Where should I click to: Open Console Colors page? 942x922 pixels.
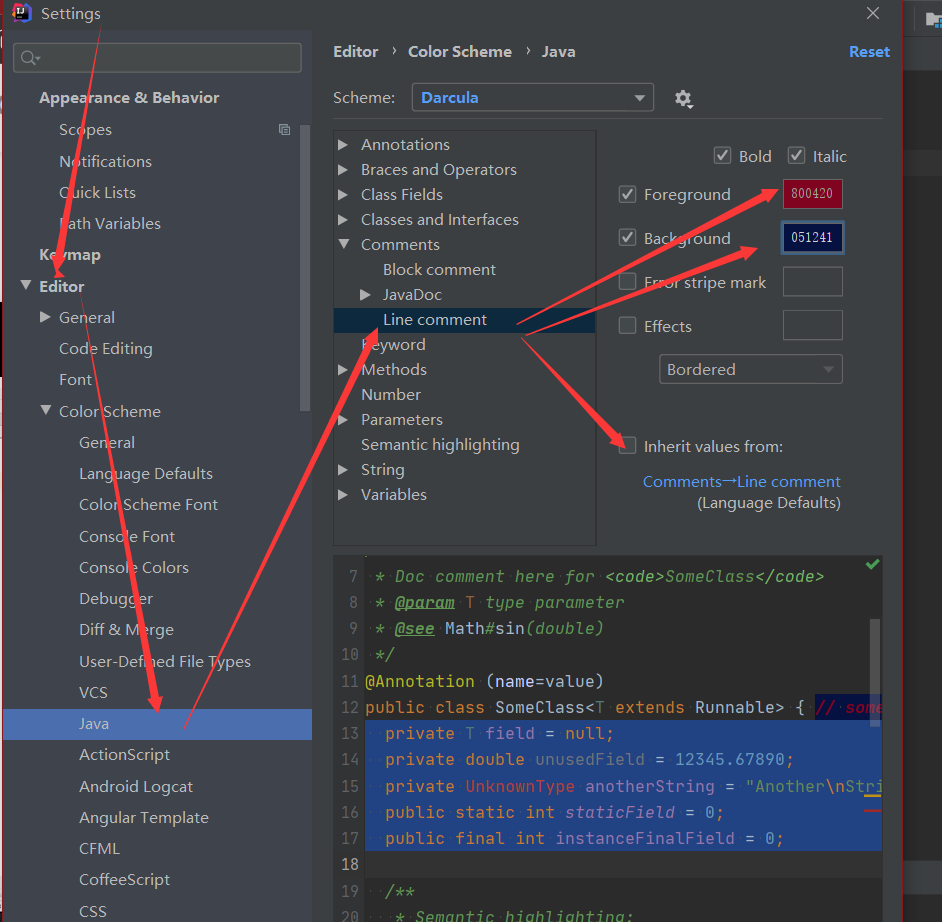134,568
